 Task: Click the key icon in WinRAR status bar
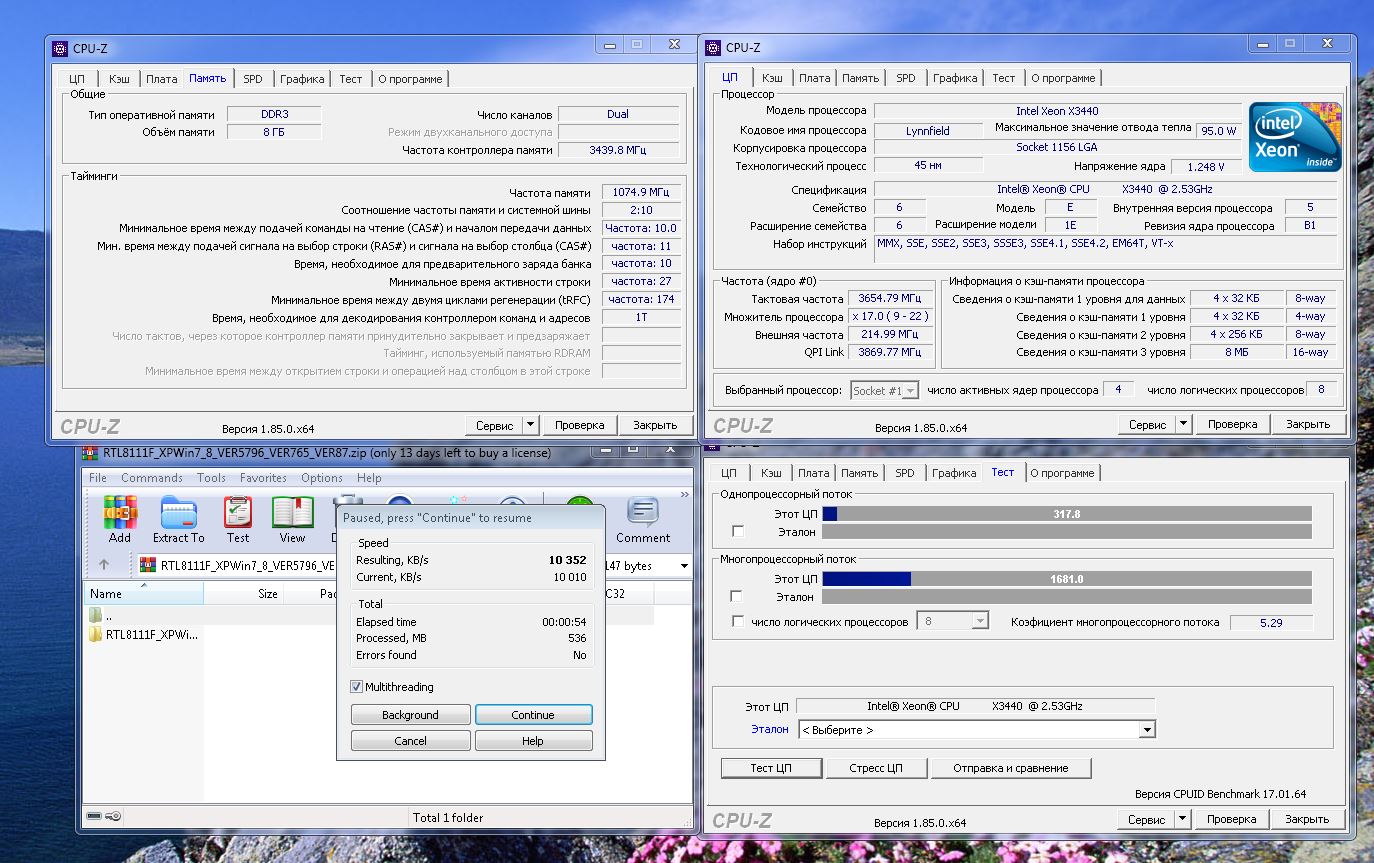coord(114,816)
